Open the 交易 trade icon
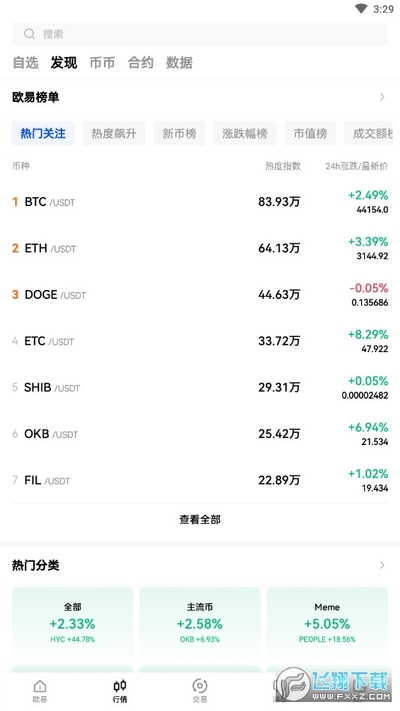This screenshot has height=711, width=400. pyautogui.click(x=200, y=686)
